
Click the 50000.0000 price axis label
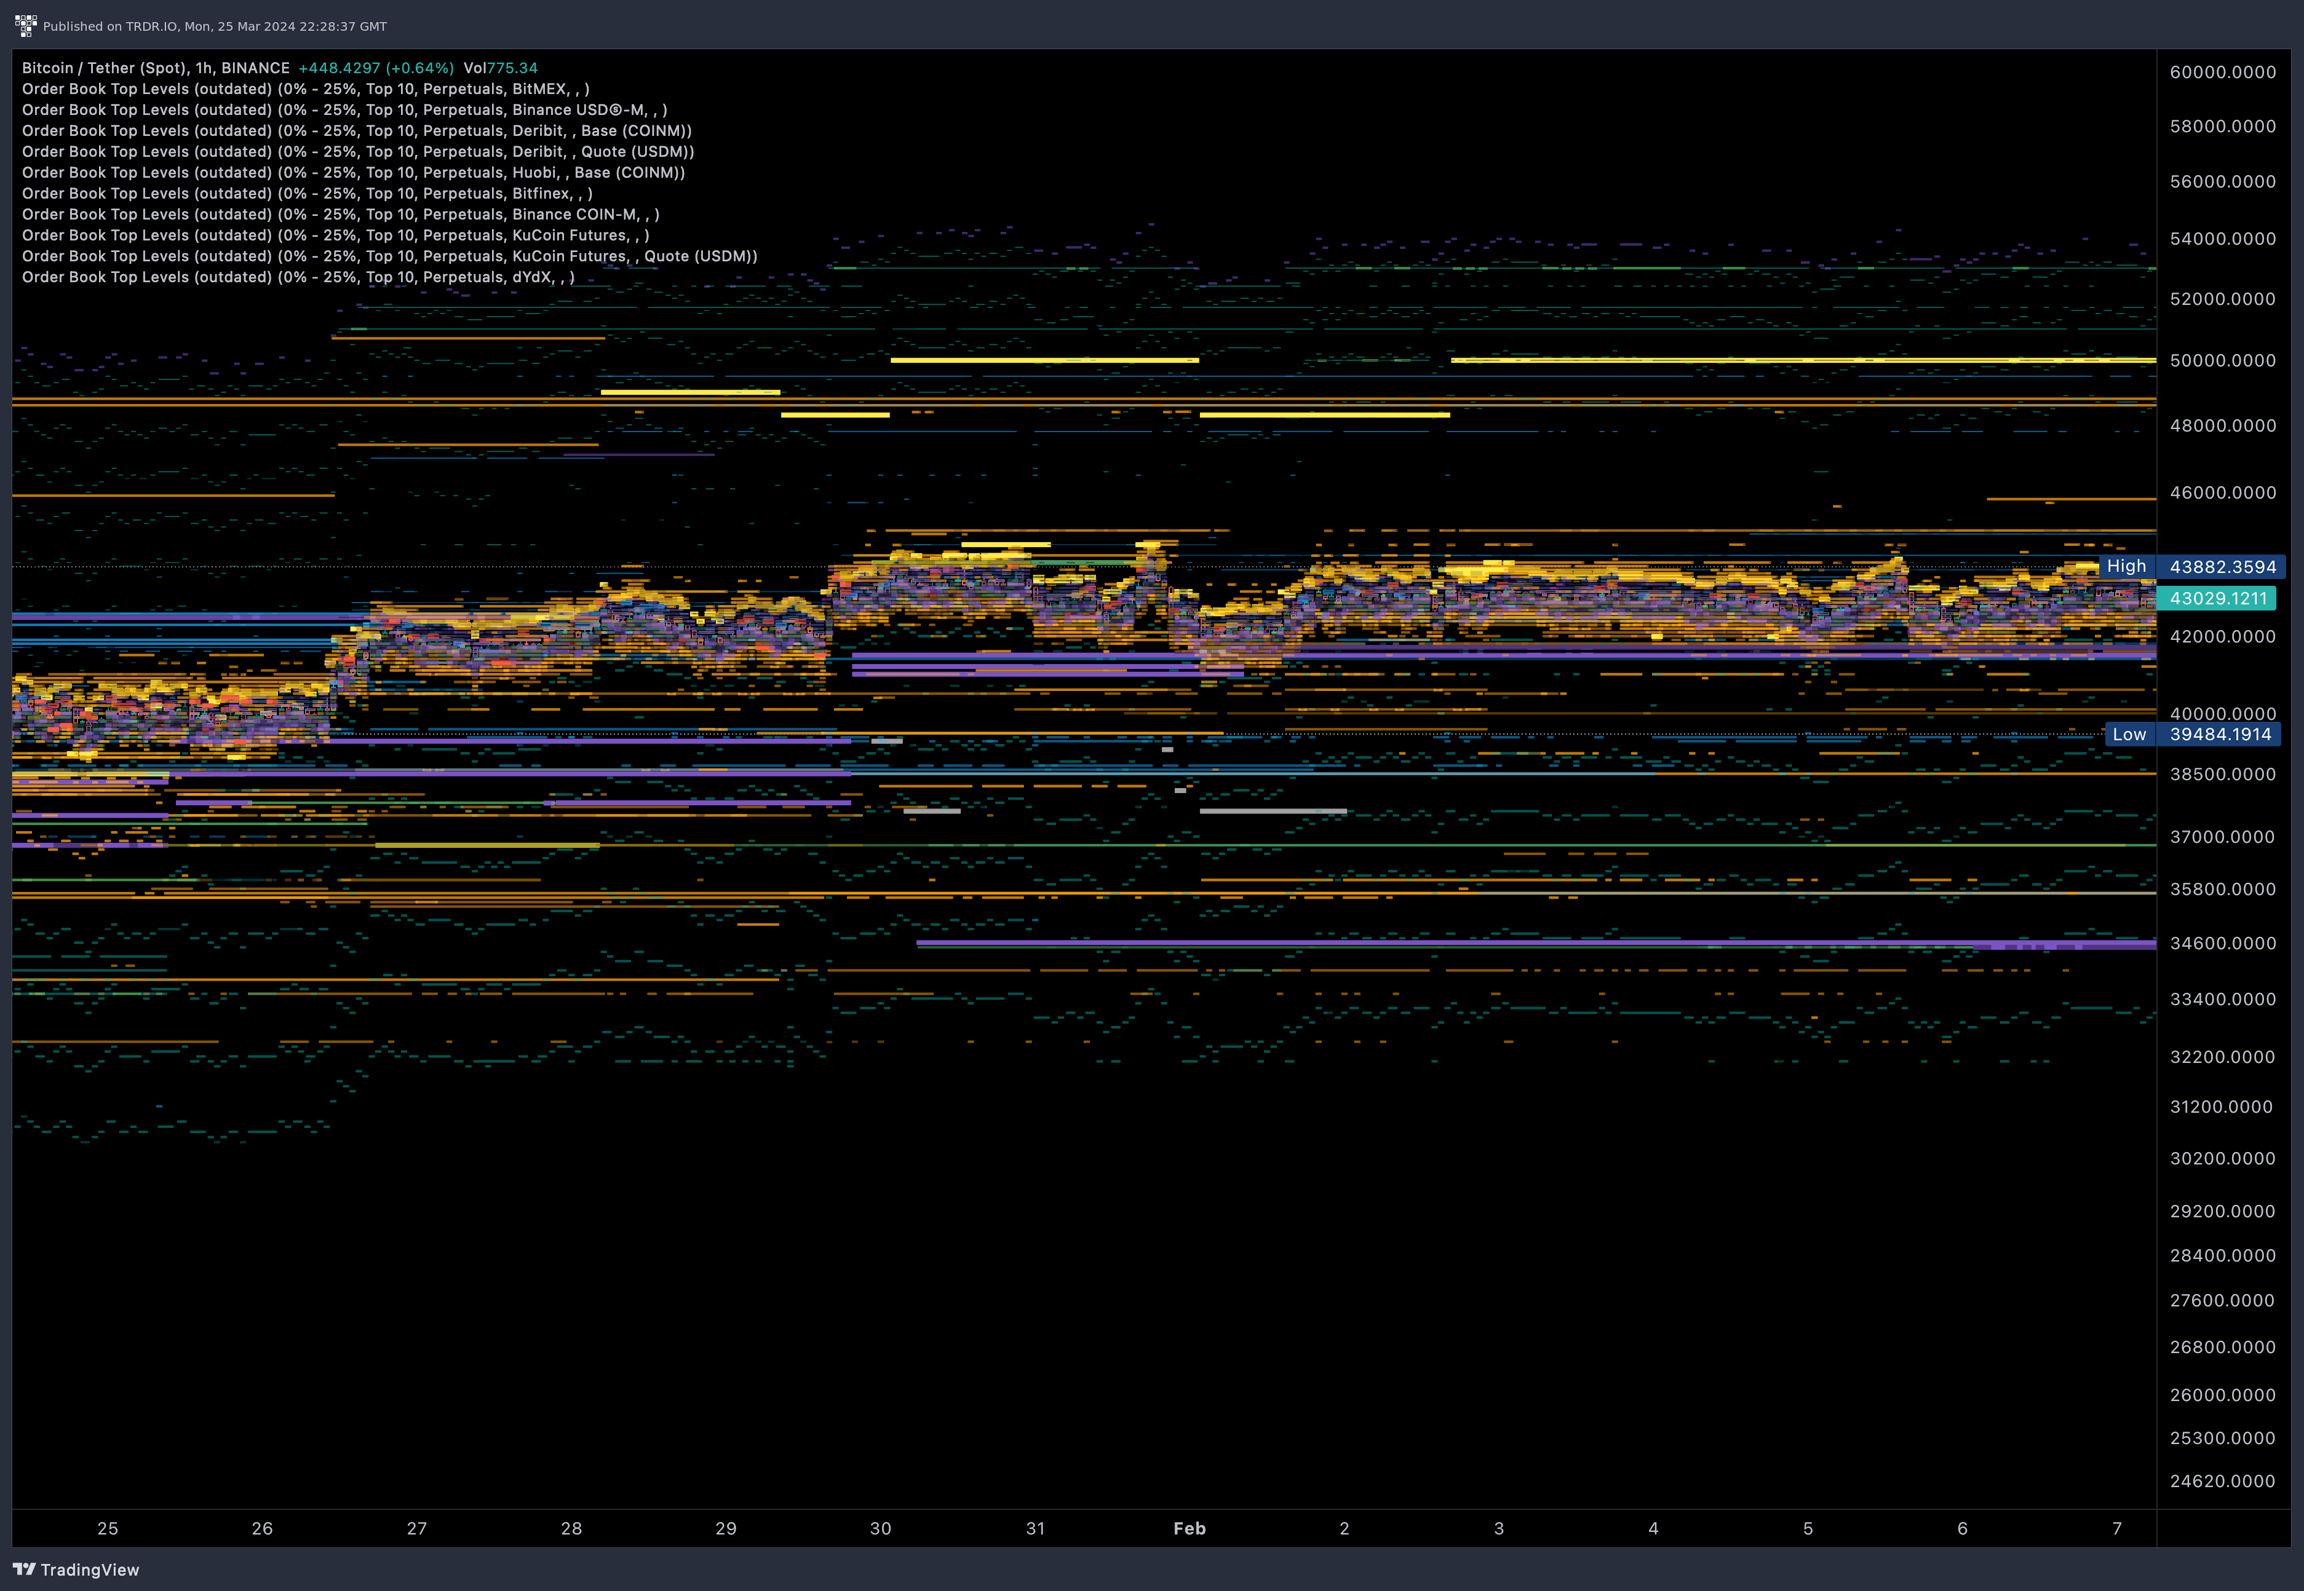pyautogui.click(x=2222, y=361)
